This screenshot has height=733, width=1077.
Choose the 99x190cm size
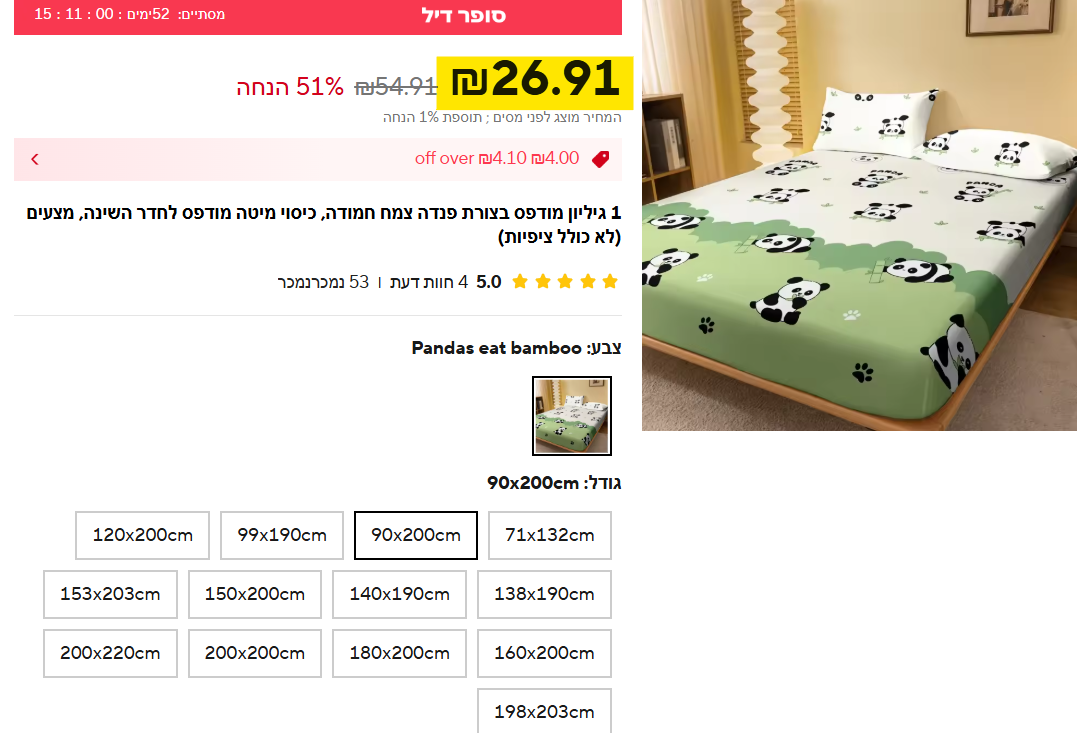(282, 535)
